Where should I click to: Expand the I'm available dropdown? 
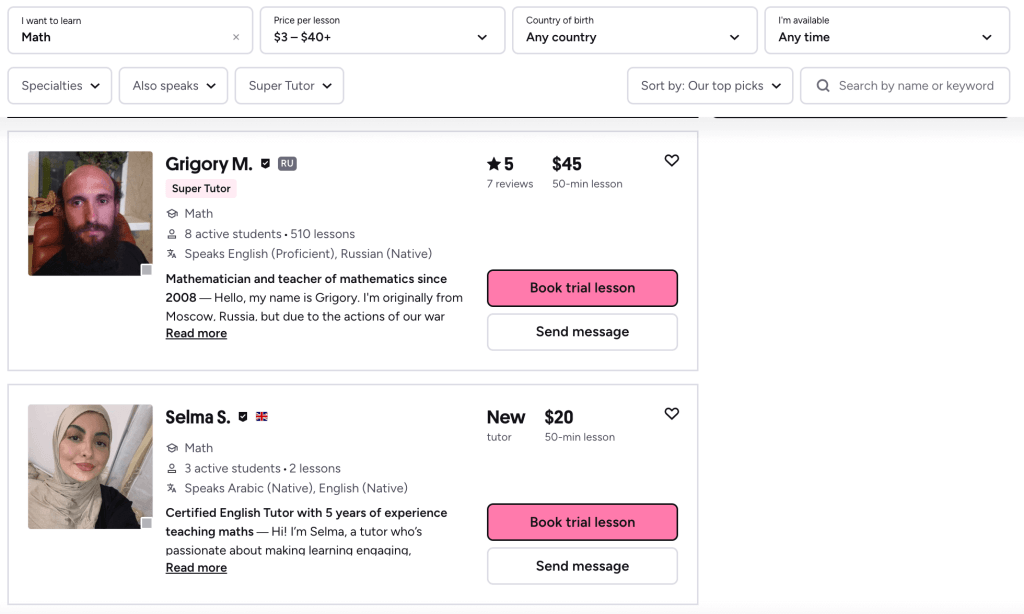point(886,30)
